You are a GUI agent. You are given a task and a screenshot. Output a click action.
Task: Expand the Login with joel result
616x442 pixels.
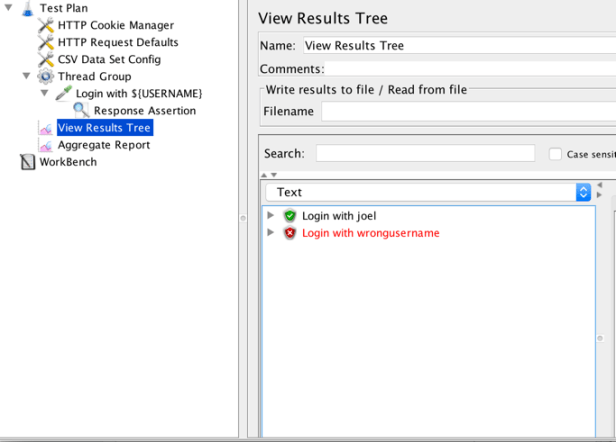coord(270,215)
